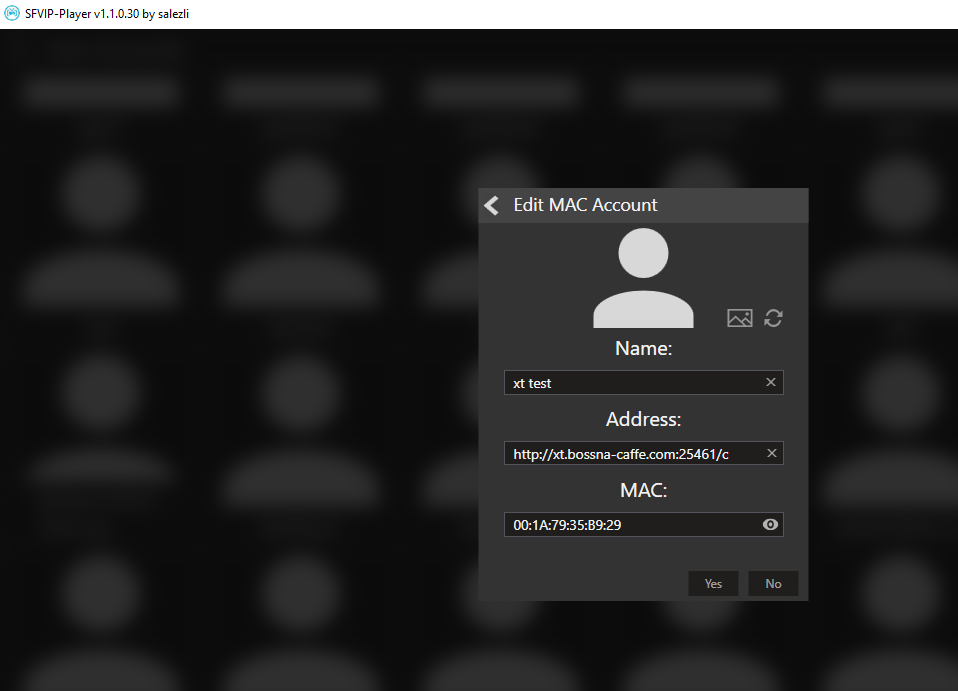Click the Address: label

[x=643, y=419]
